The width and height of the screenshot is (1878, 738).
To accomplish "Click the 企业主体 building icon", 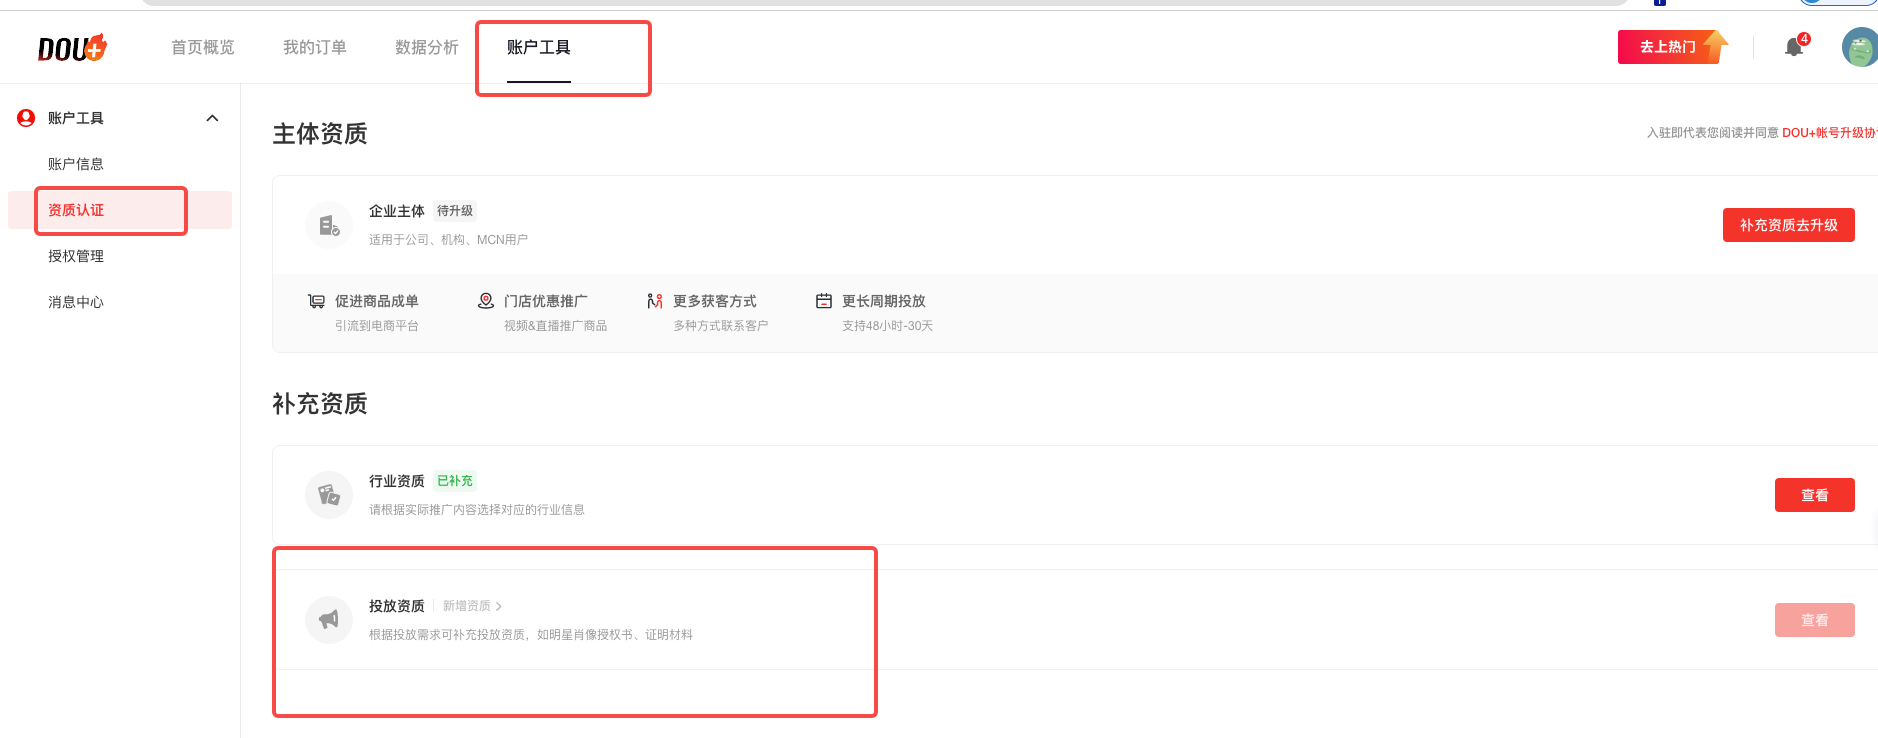I will pyautogui.click(x=329, y=225).
